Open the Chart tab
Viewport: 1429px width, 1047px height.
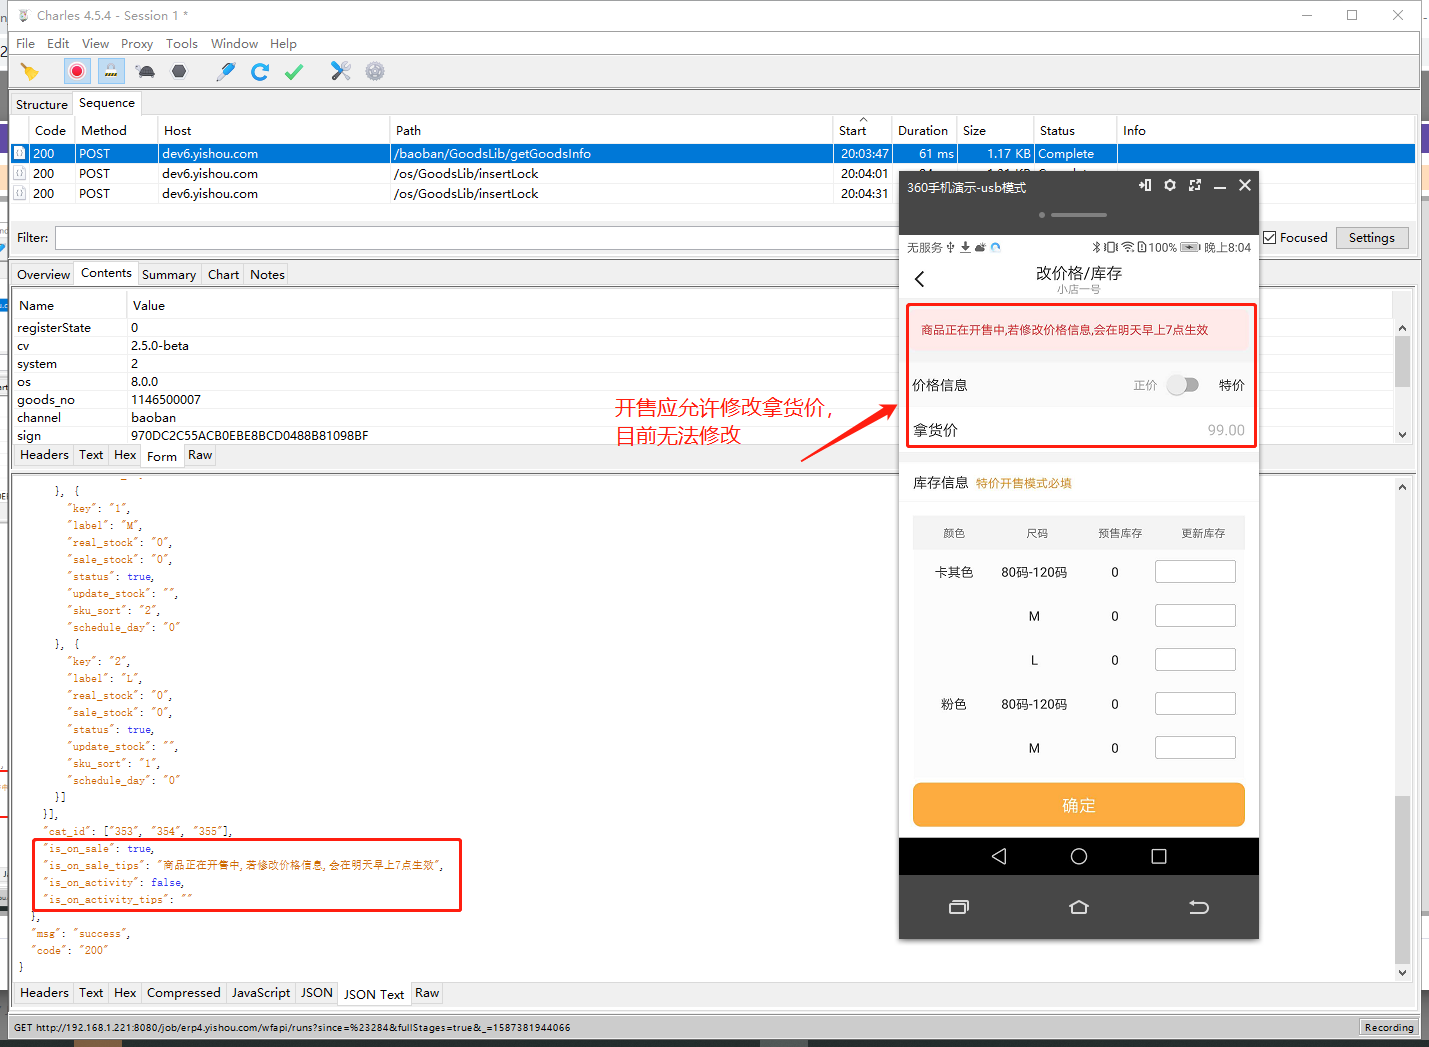pos(224,274)
